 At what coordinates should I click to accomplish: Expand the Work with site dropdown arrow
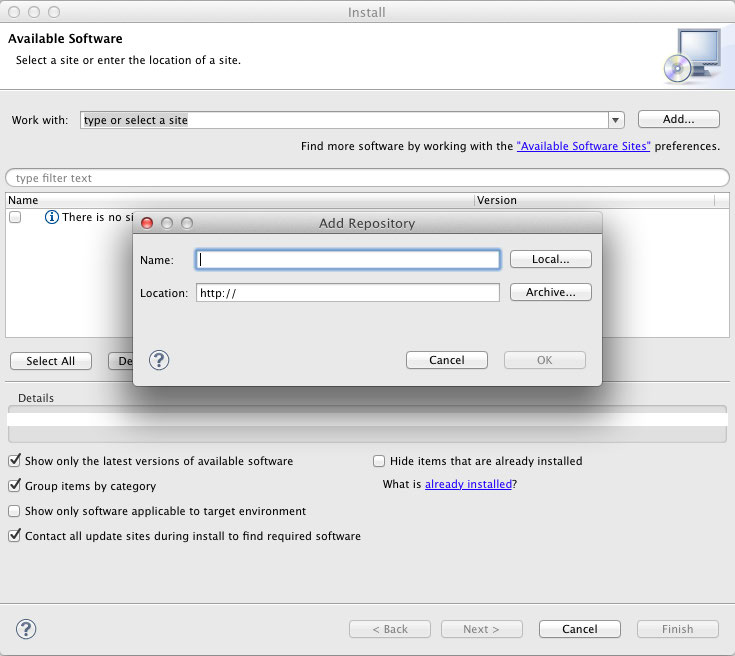tap(616, 120)
